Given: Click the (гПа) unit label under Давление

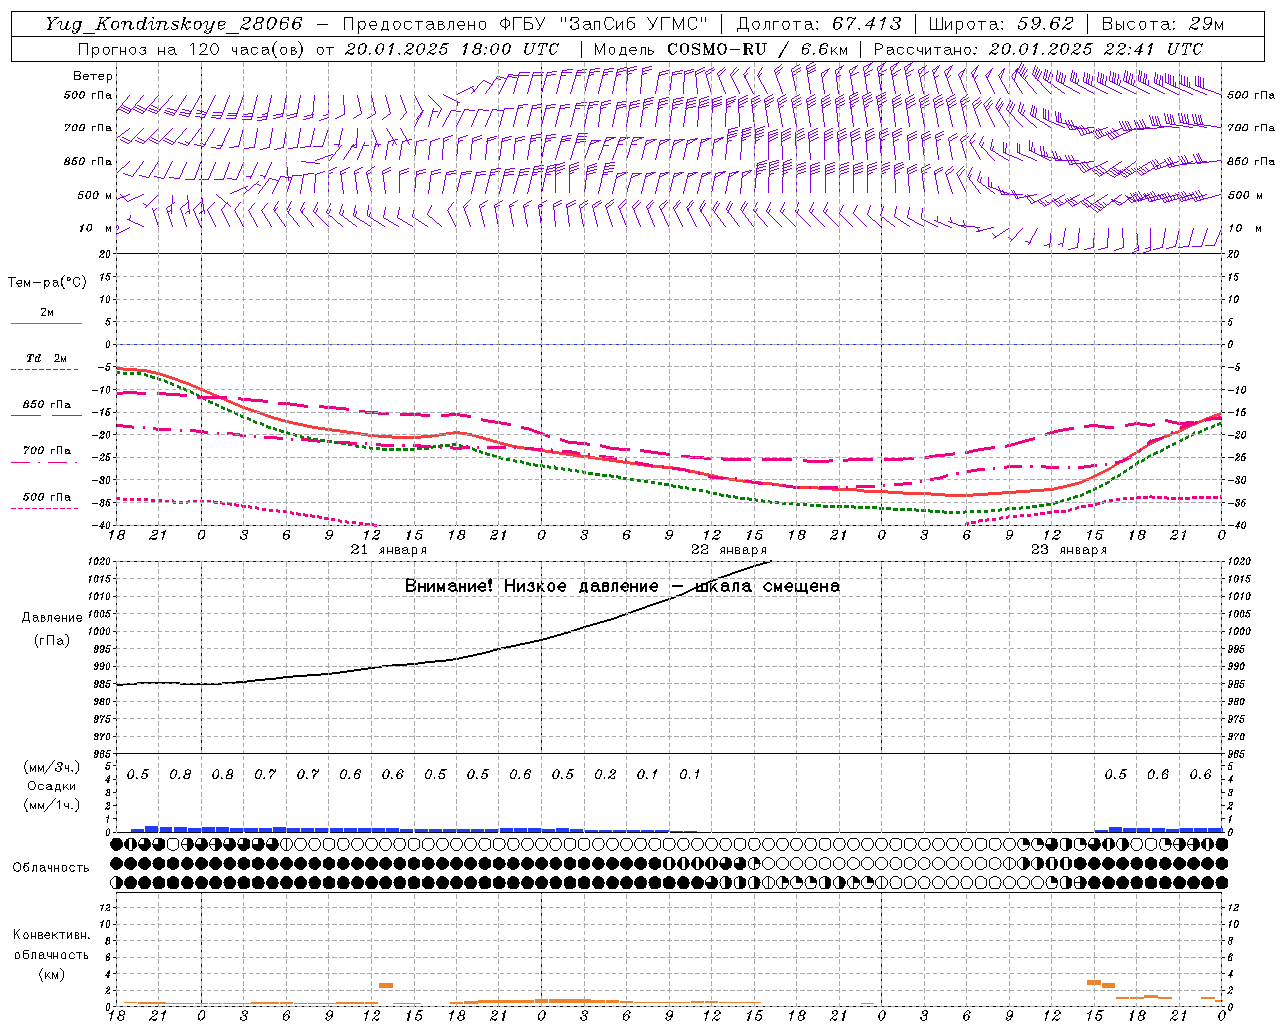Looking at the screenshot, I should tap(52, 641).
